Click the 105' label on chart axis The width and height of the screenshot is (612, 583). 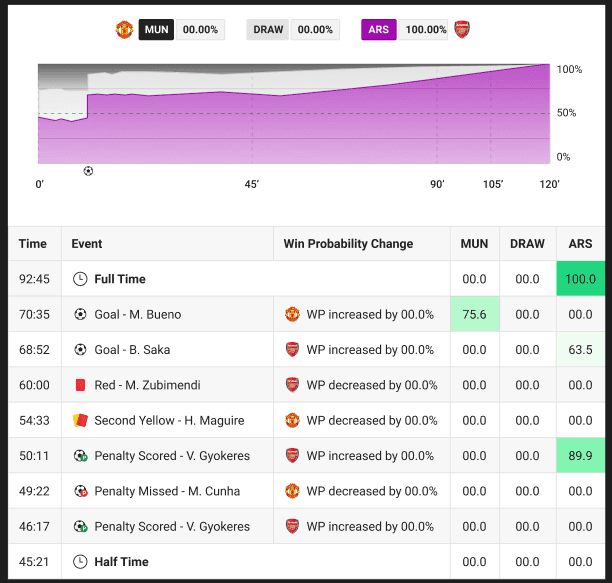[x=493, y=184]
